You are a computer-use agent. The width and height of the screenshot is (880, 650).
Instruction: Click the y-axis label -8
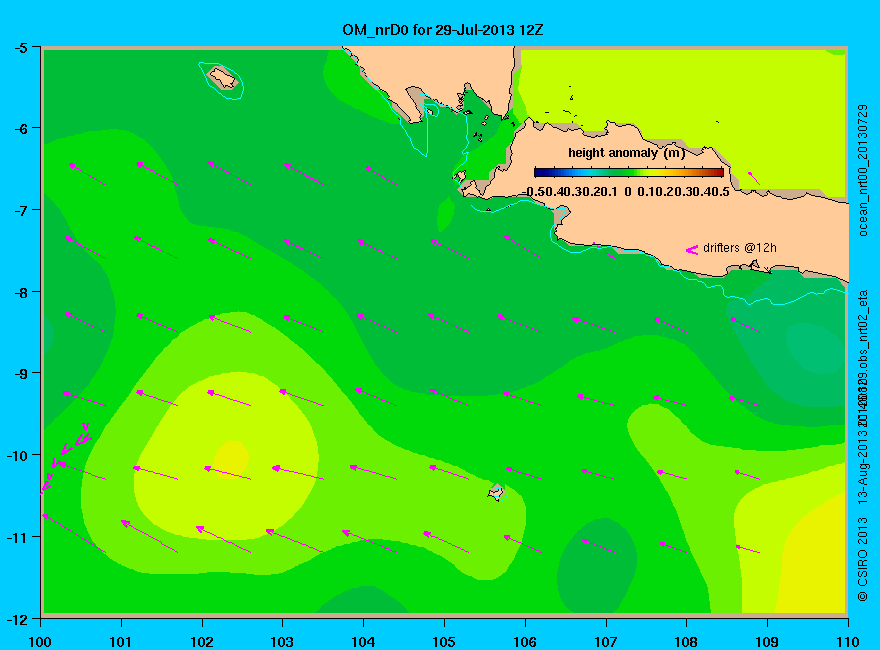[x=20, y=292]
